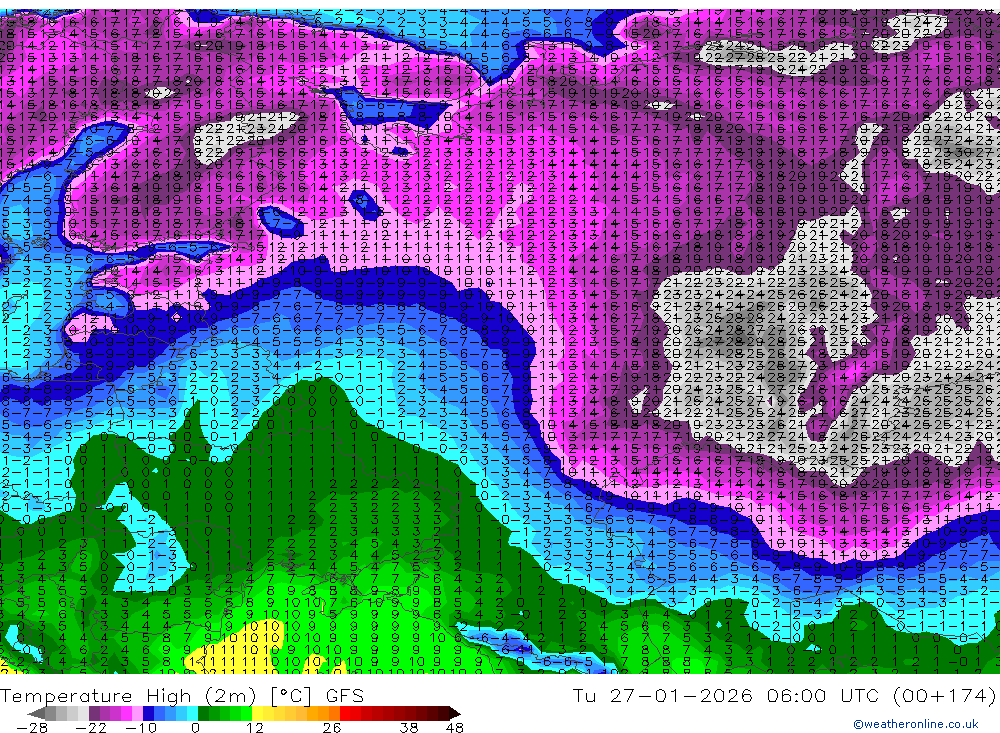1000x733 pixels.
Task: Click the gray left arrow of the legend
Action: [x=36, y=714]
